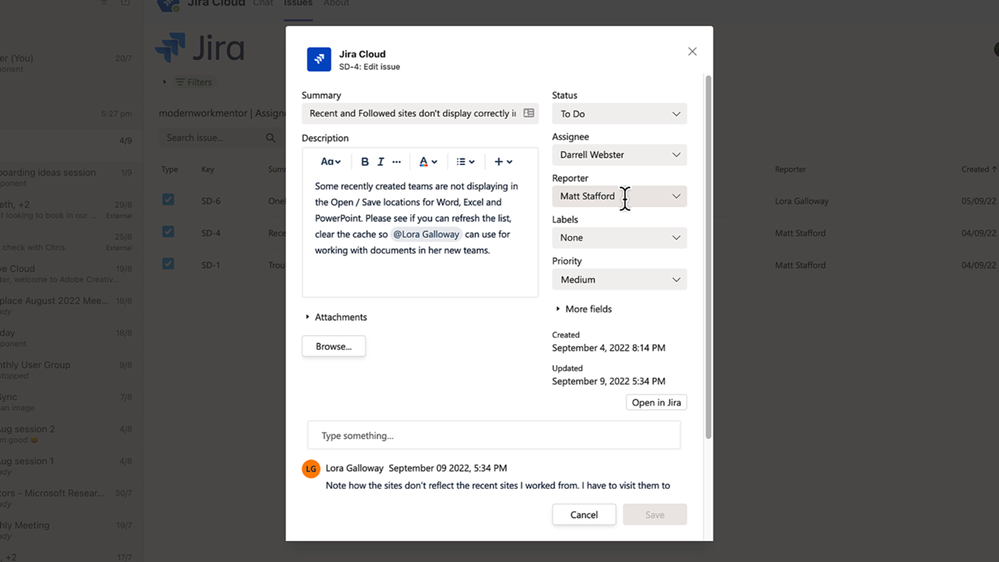Viewport: 999px width, 562px height.
Task: Click the search magnifier icon in background
Action: [271, 138]
